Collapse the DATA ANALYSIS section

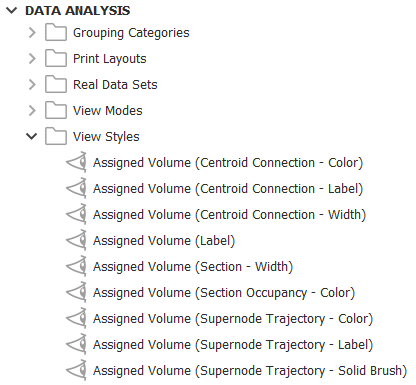[x=11, y=11]
